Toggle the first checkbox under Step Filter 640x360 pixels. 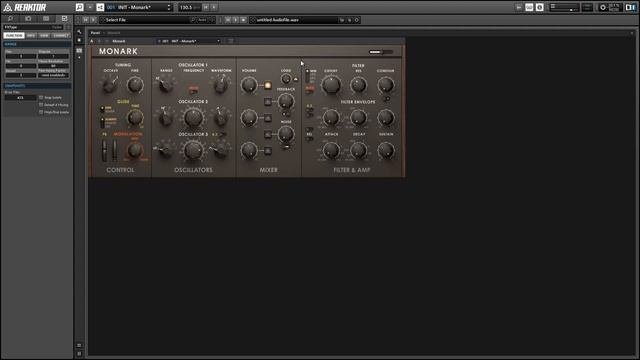click(41, 98)
